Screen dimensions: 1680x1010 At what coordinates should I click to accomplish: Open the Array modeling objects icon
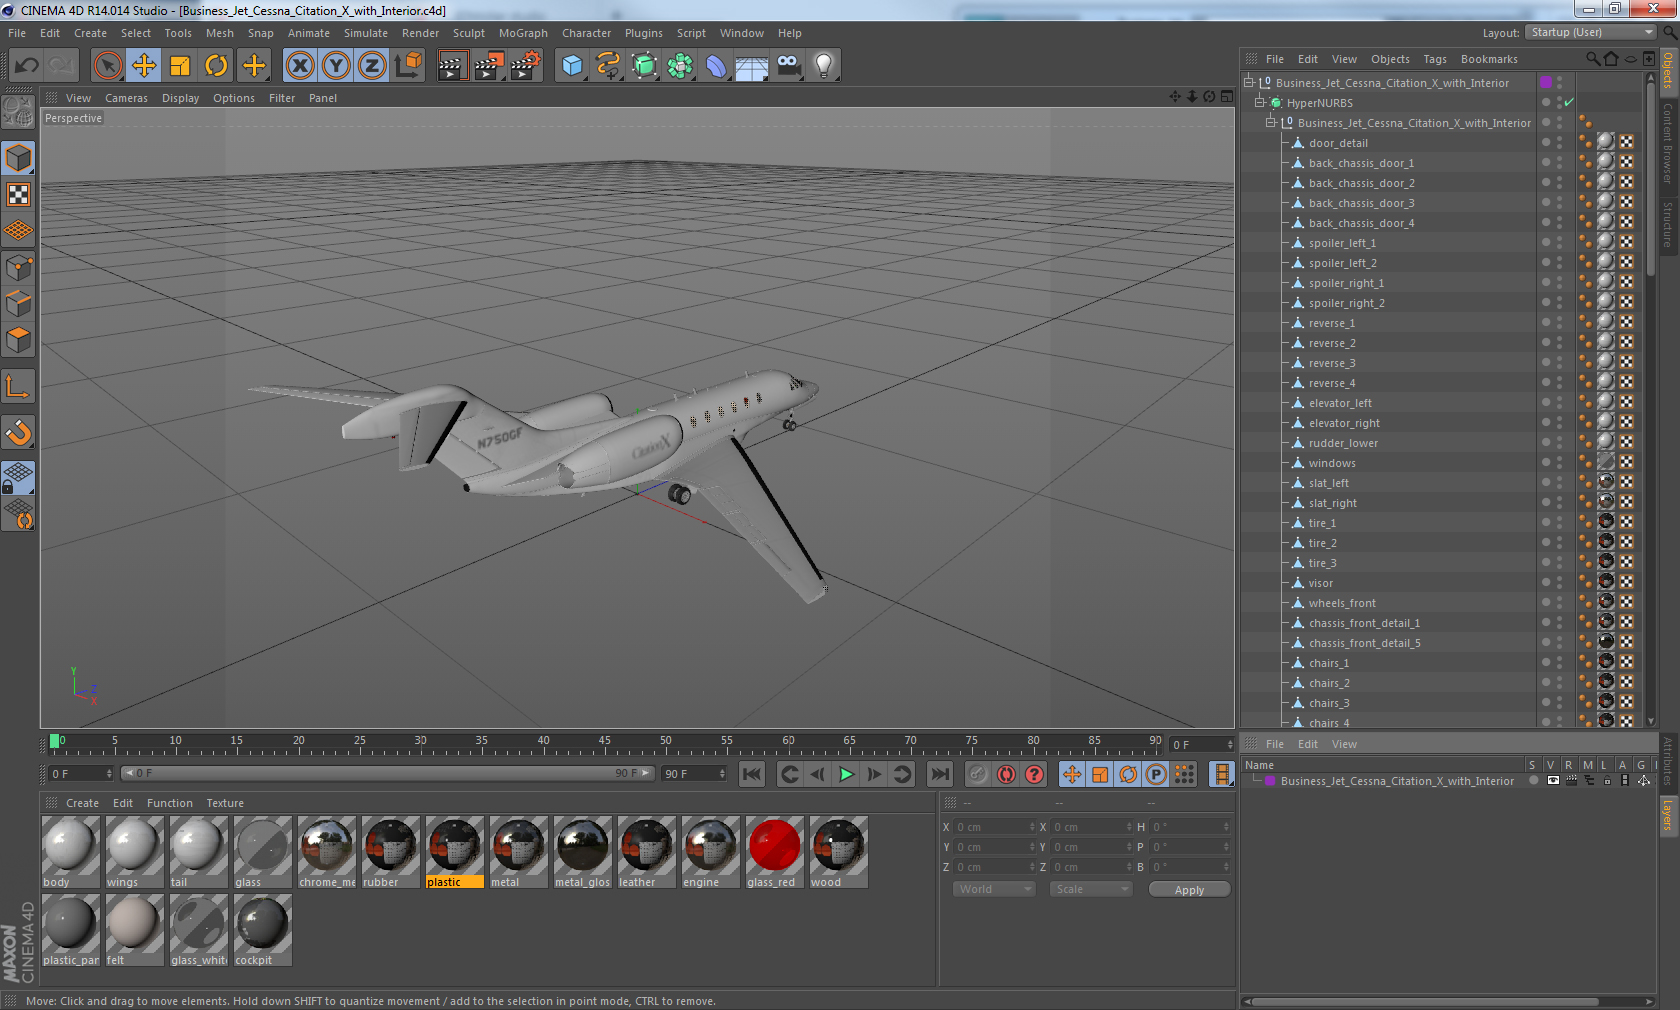[x=680, y=66]
